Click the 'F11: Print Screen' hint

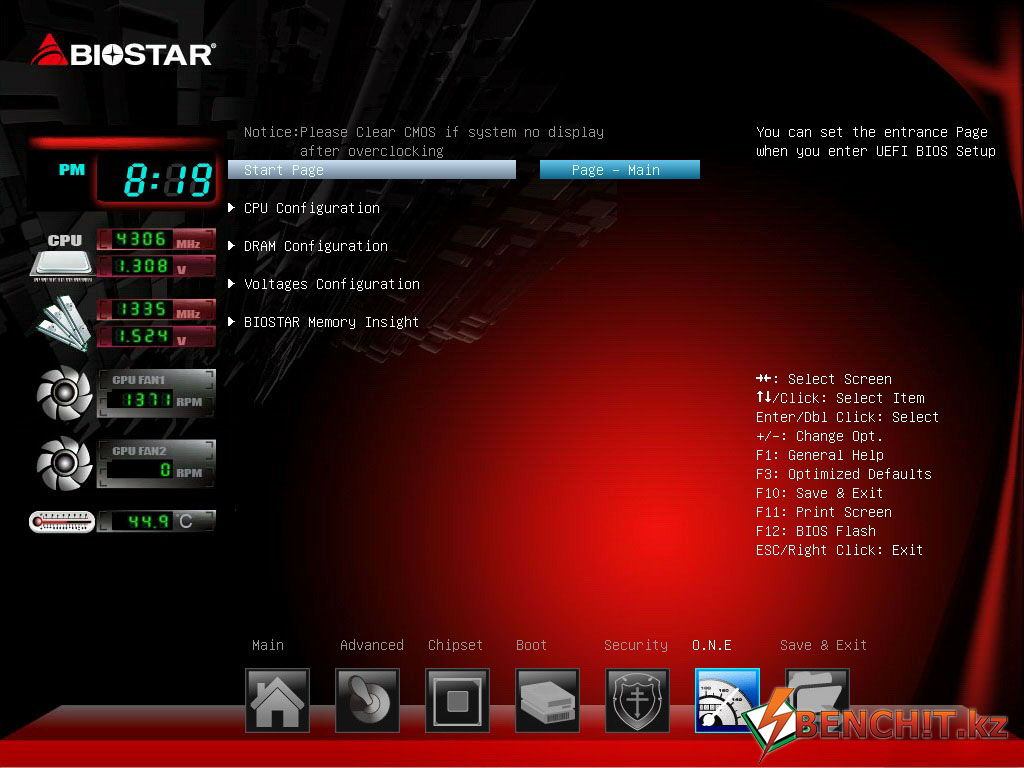click(x=824, y=511)
